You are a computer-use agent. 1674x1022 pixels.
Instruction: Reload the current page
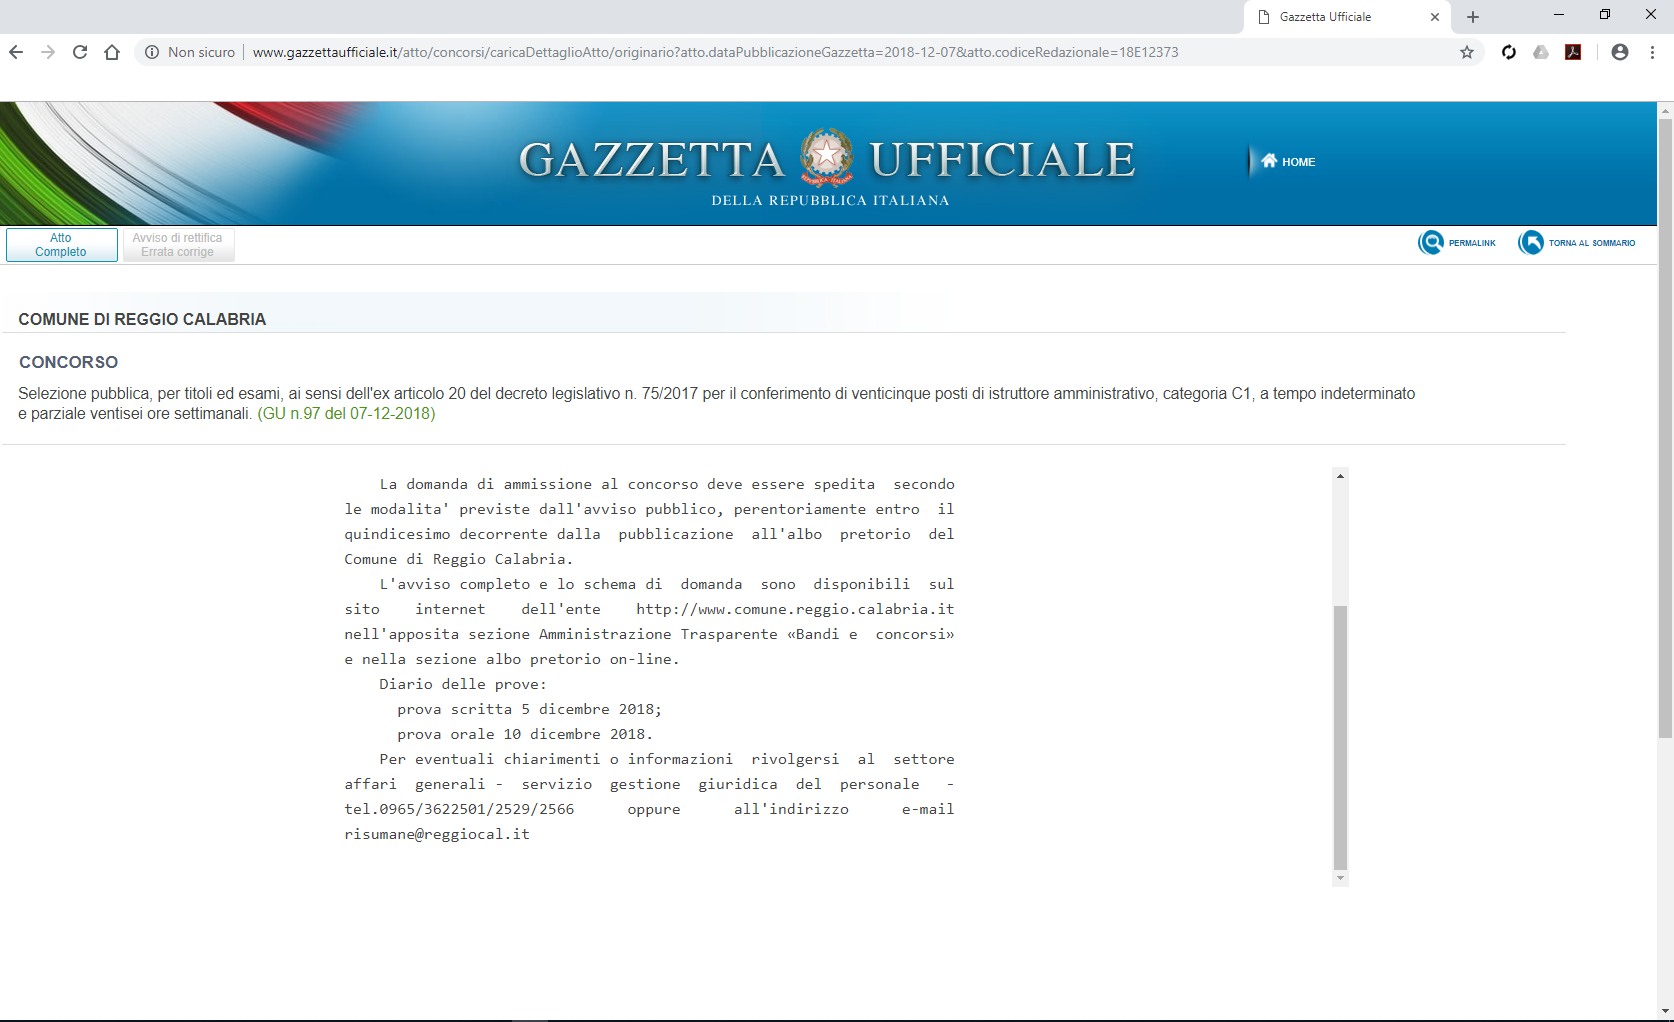[80, 52]
